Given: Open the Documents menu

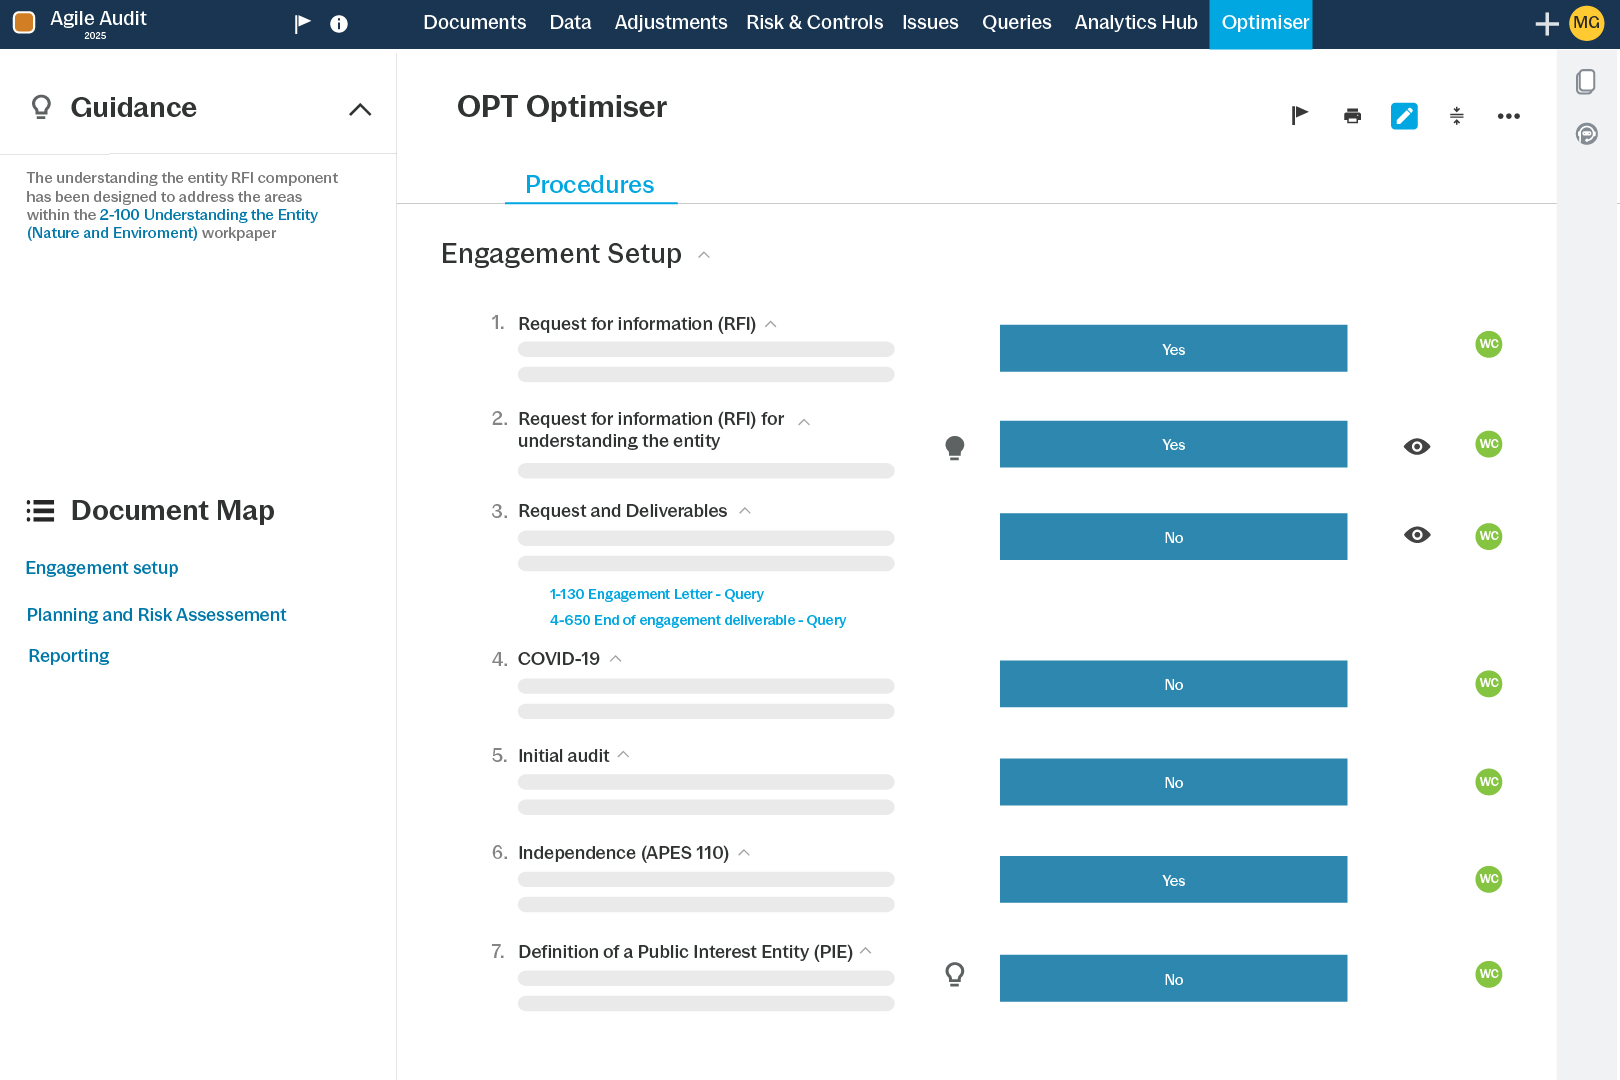Looking at the screenshot, I should click(x=474, y=23).
